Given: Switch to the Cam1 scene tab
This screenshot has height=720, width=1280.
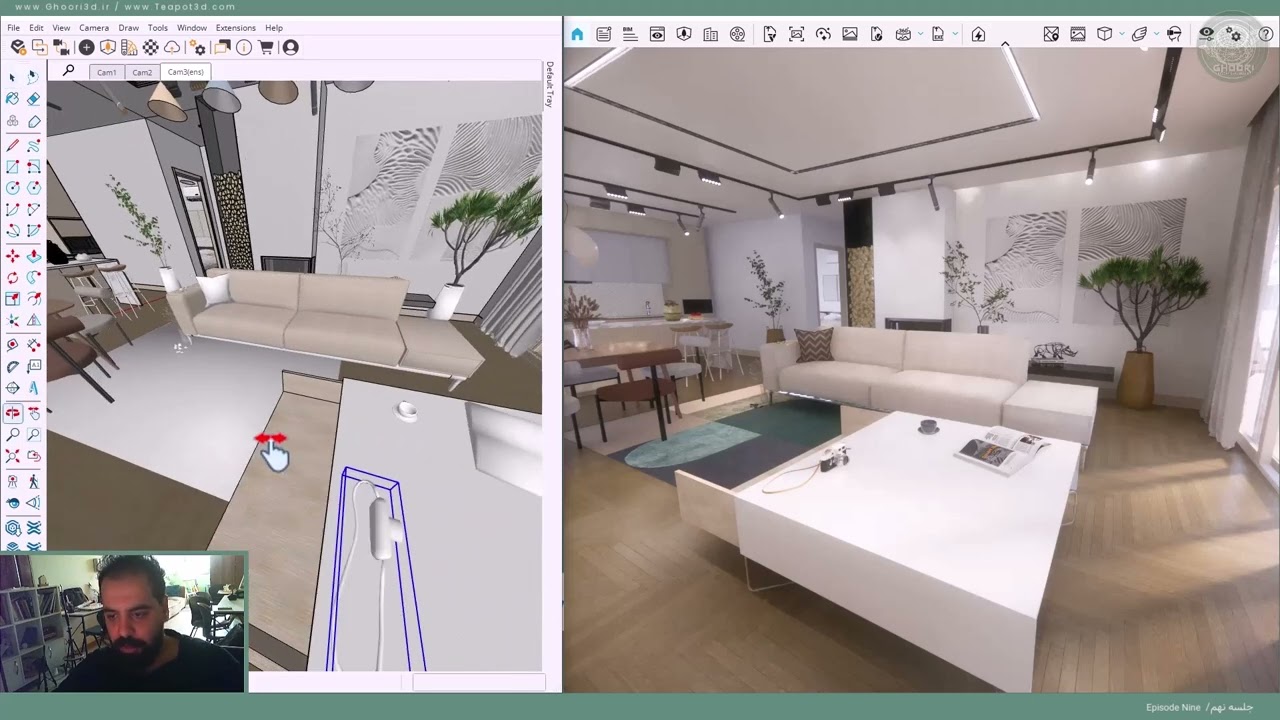Looking at the screenshot, I should tap(106, 72).
